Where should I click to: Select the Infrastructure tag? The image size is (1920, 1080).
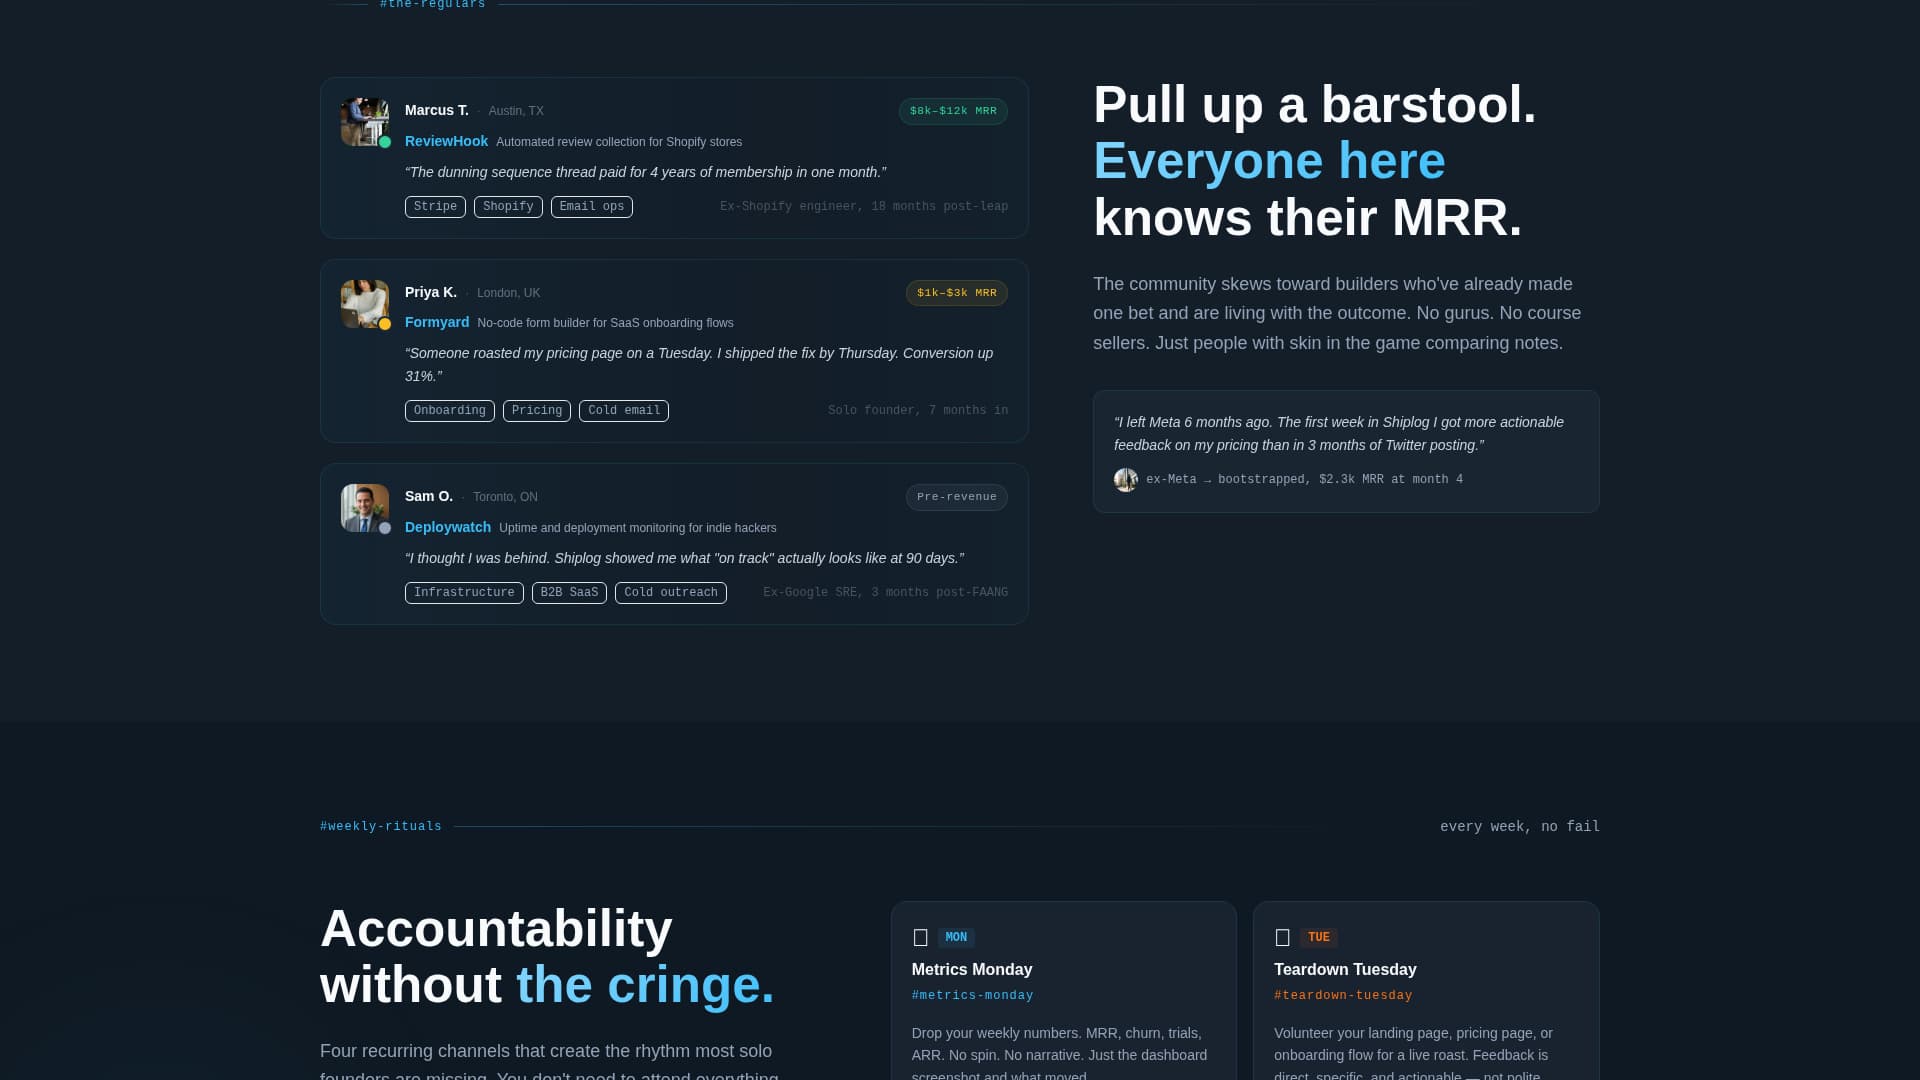[464, 593]
